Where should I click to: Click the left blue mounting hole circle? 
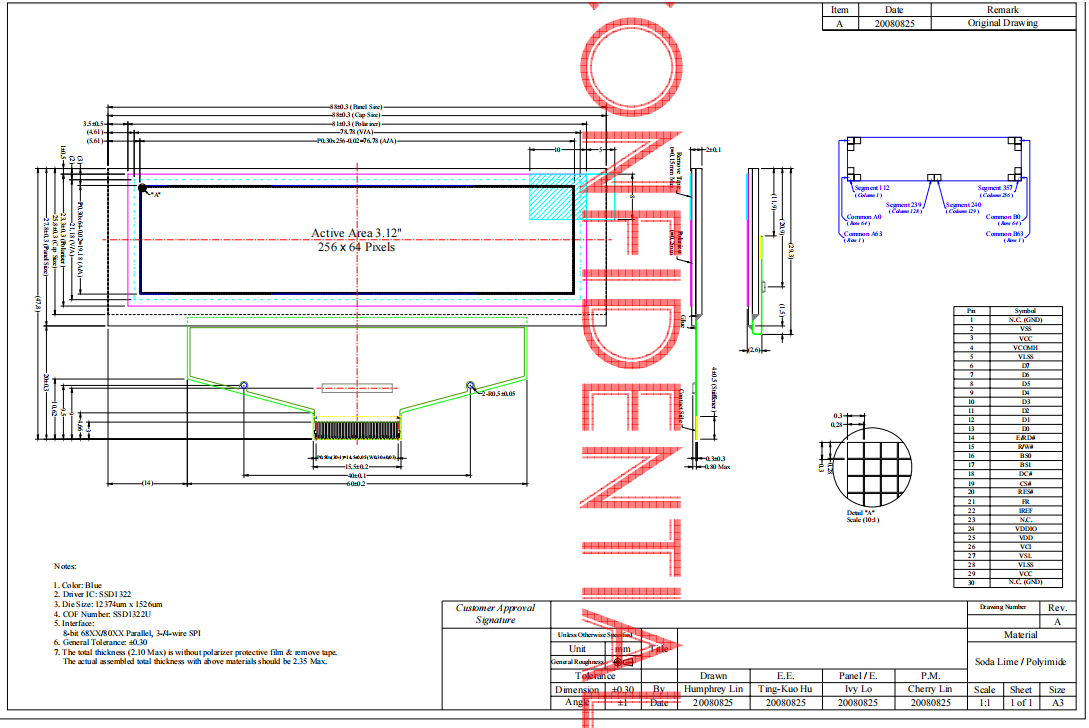pos(244,385)
